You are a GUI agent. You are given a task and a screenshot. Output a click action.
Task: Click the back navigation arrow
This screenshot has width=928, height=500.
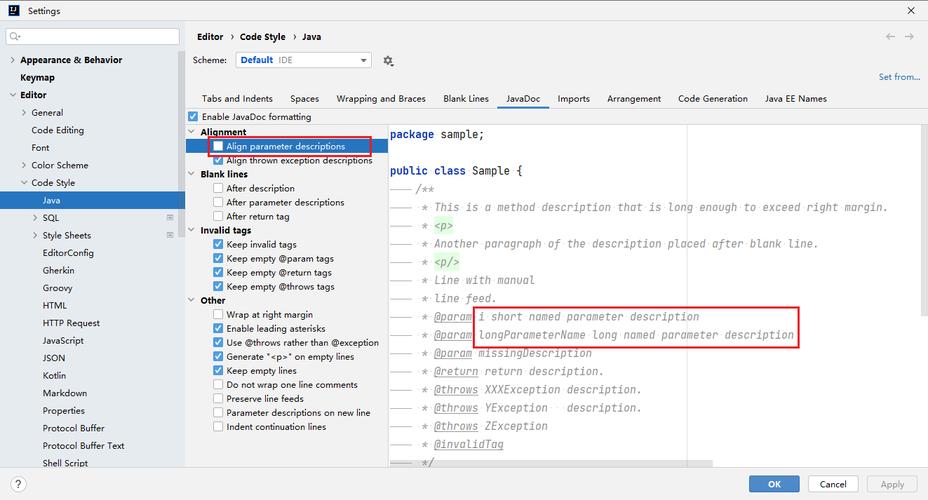click(x=890, y=37)
